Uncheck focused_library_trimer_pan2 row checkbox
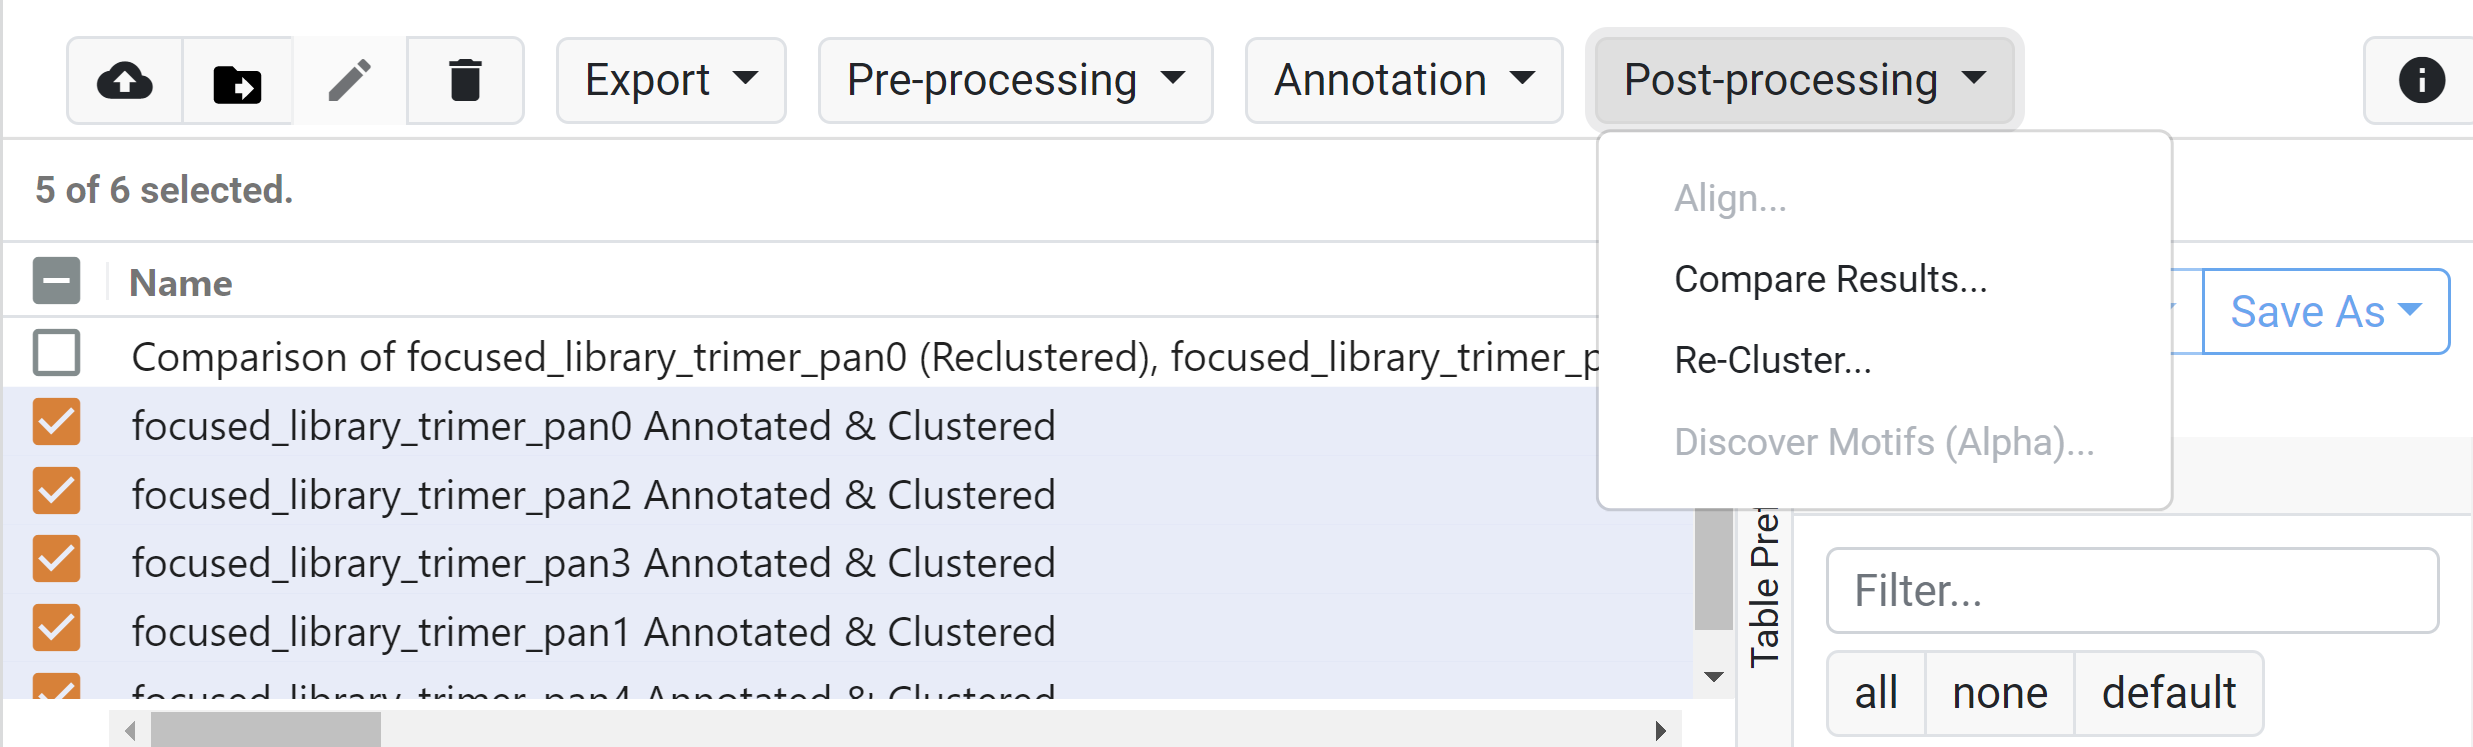Screen dimensions: 2473x747 56,491
